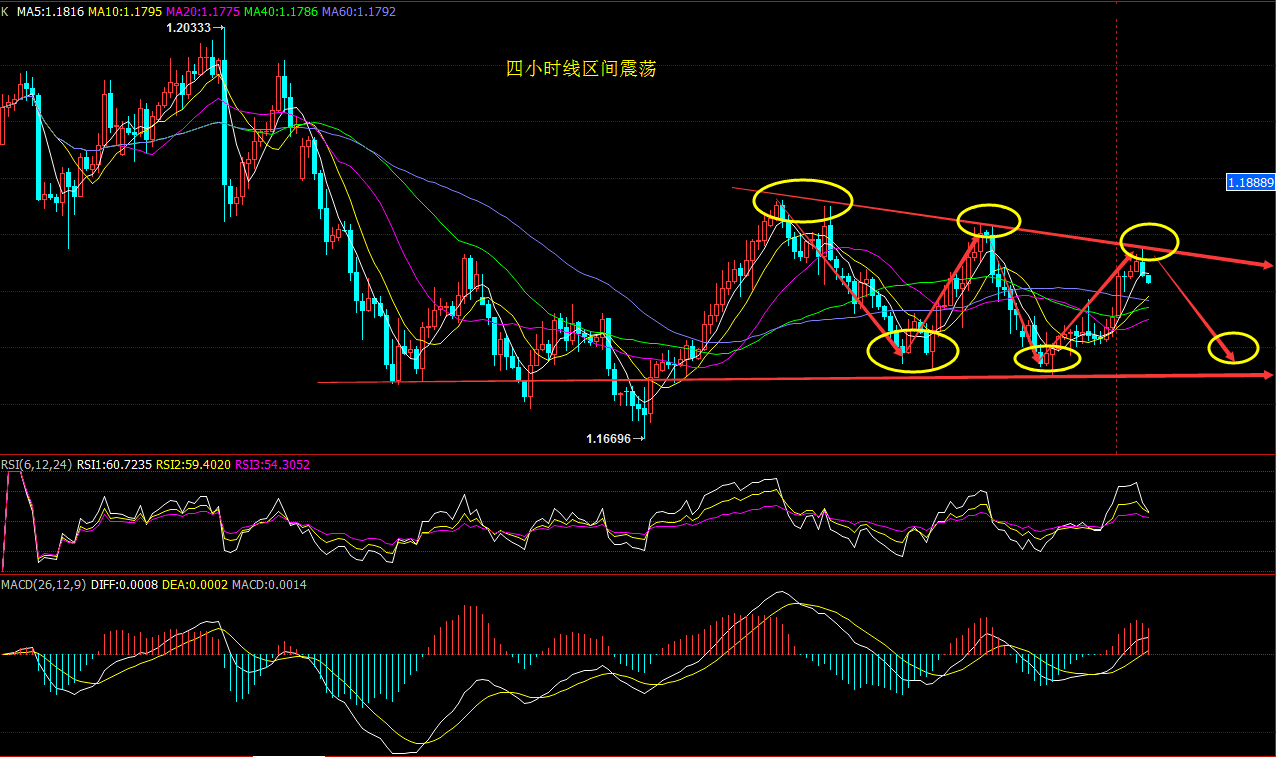The image size is (1276, 757).
Task: Click the MA60:1.1792 moving average label
Action: tap(358, 12)
